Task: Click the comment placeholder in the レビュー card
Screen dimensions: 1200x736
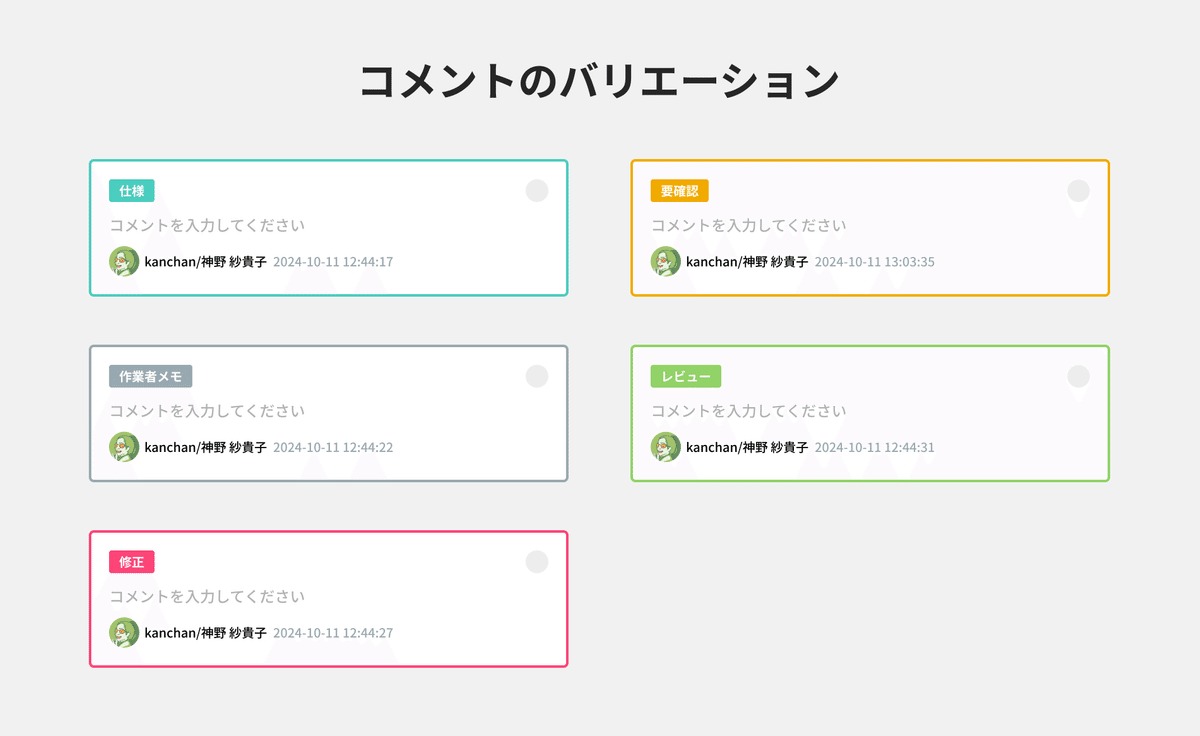Action: pyautogui.click(x=749, y=411)
